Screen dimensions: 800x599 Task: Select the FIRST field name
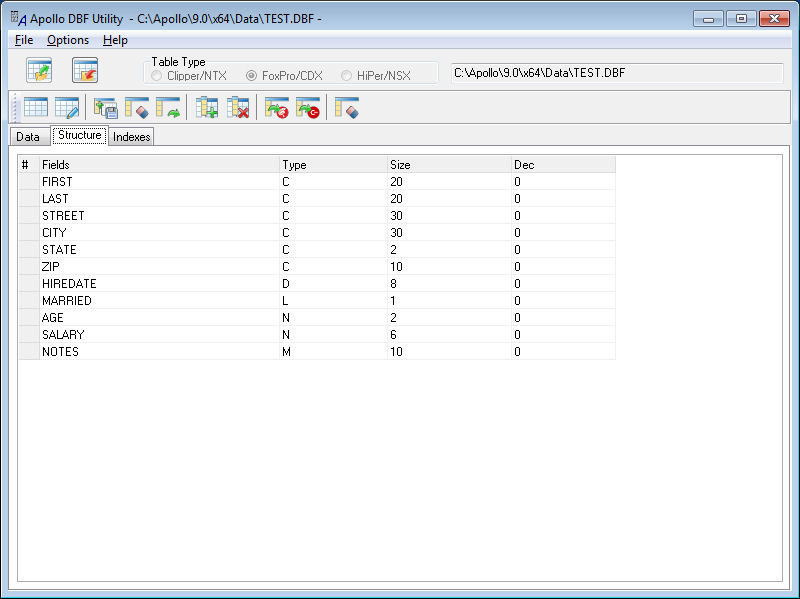point(57,182)
